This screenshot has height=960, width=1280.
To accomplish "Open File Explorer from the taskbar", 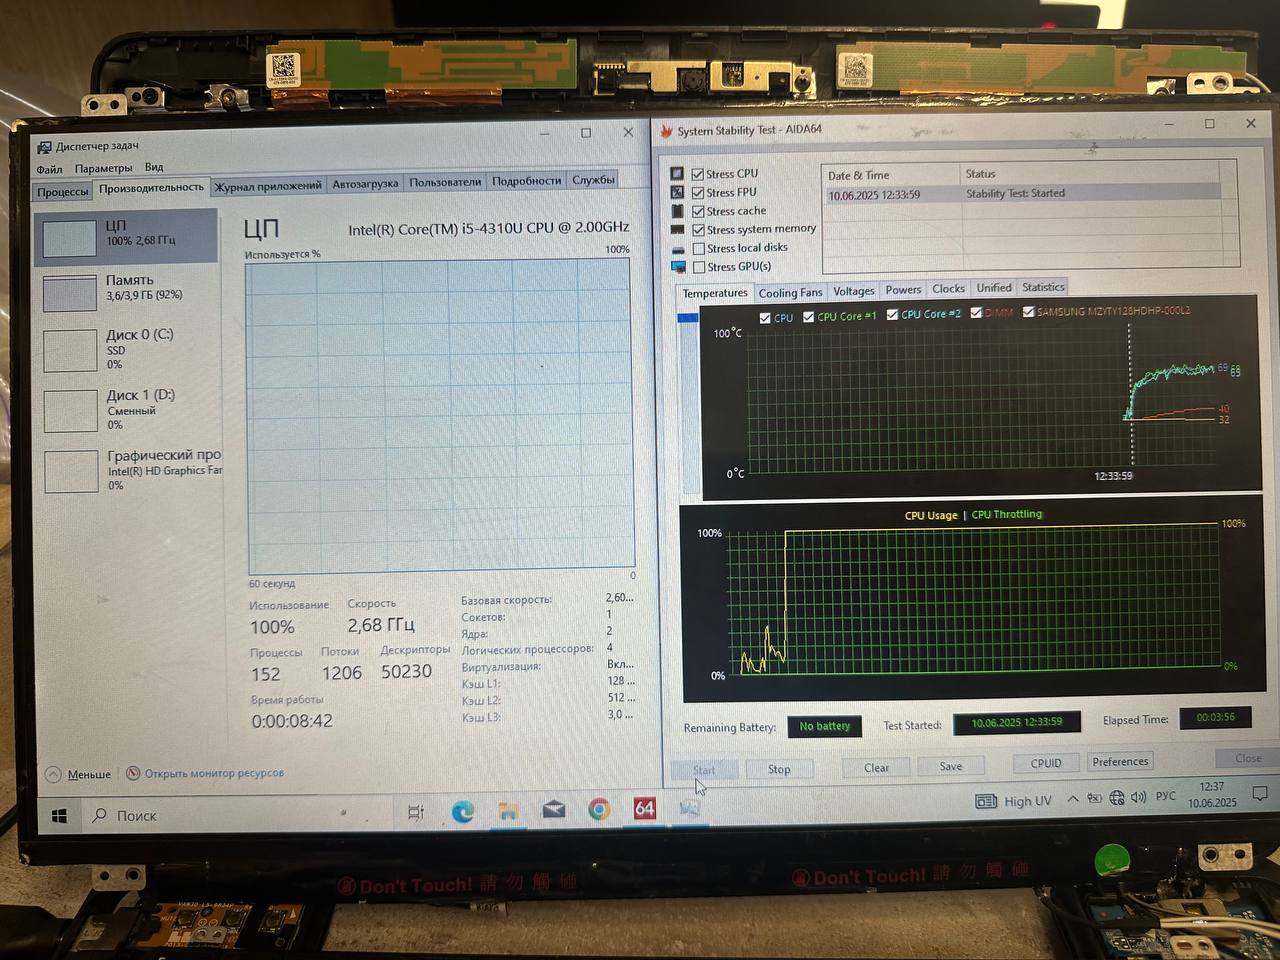I will point(508,811).
